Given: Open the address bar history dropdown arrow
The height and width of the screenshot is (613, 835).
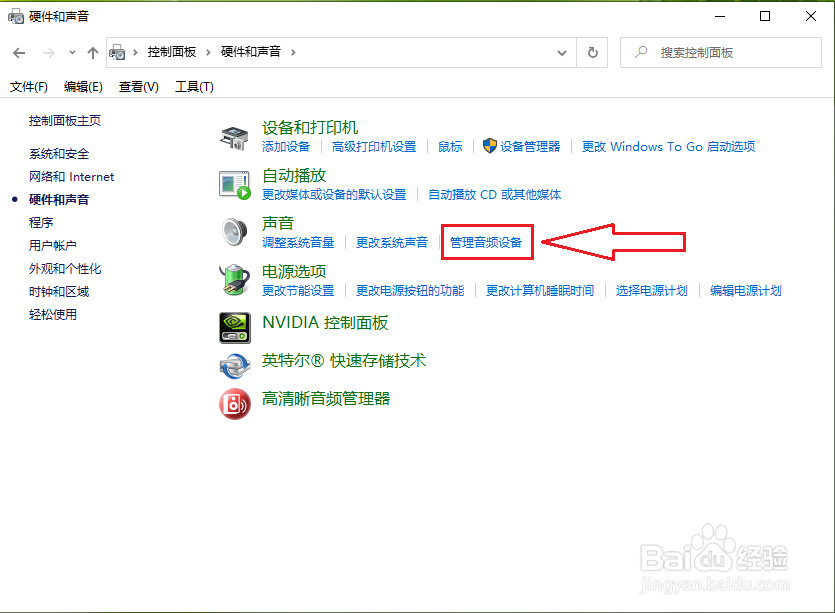Looking at the screenshot, I should pos(562,51).
